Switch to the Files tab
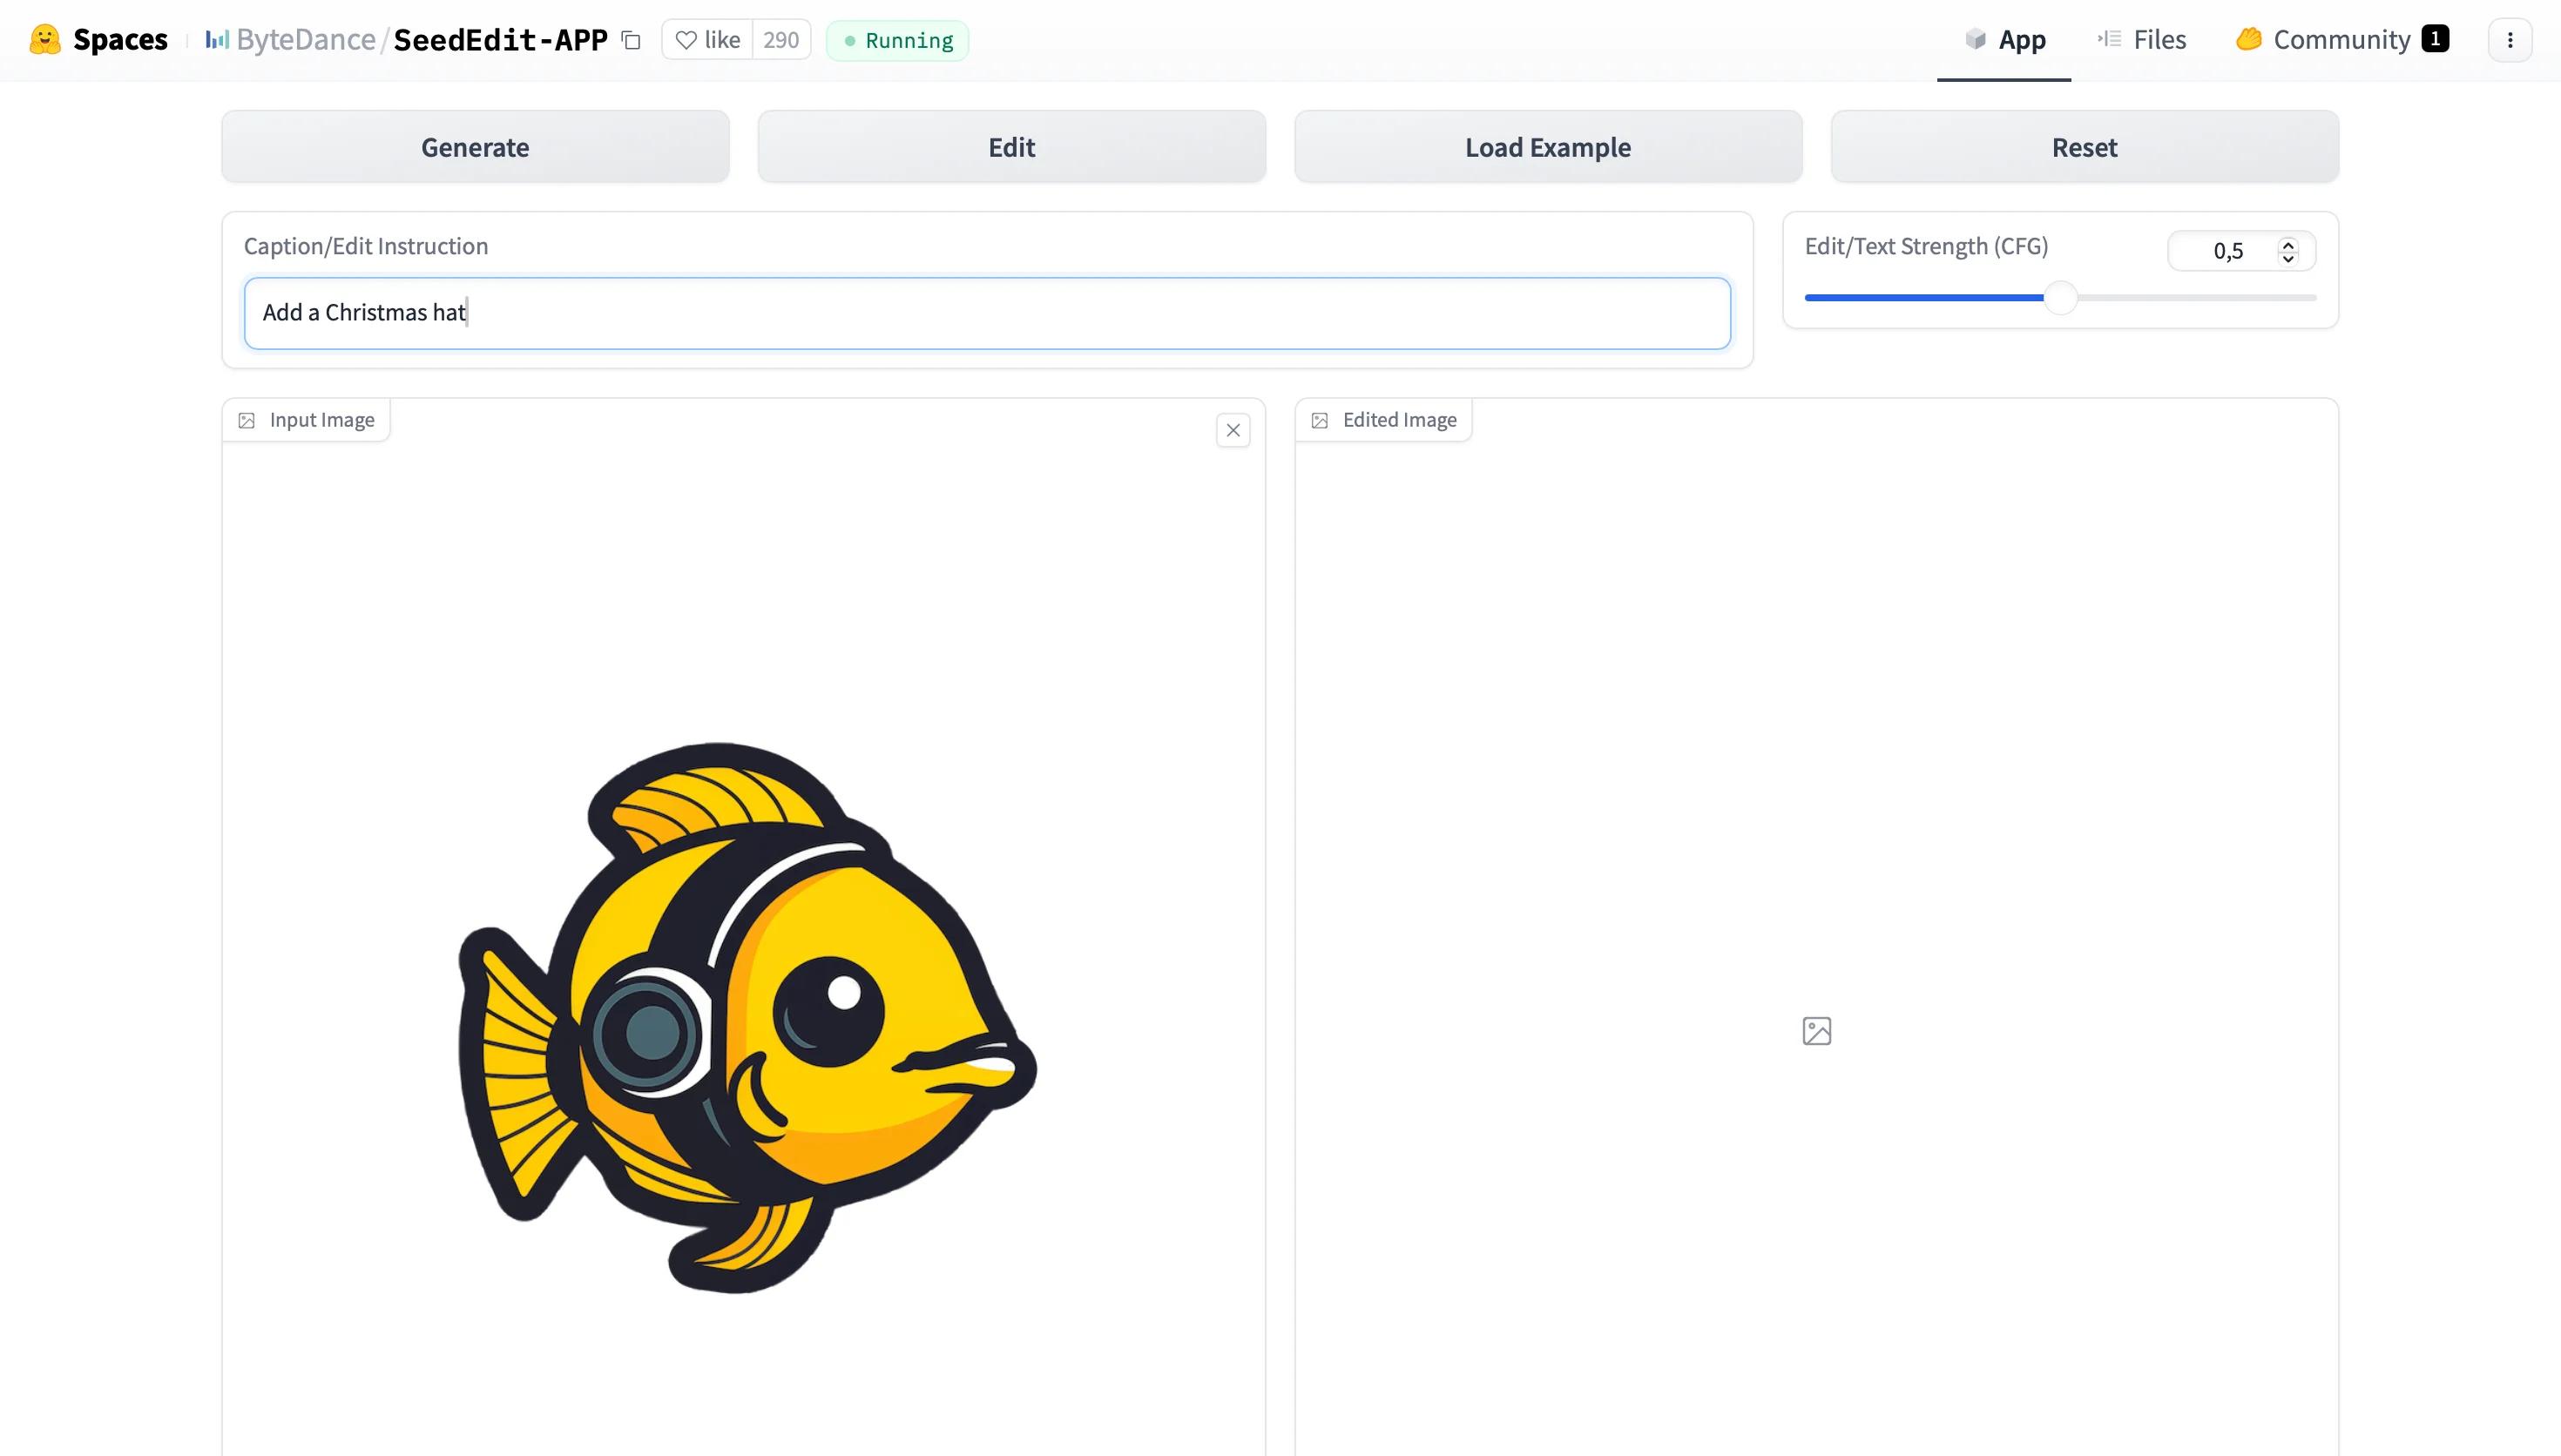The height and width of the screenshot is (1456, 2561). 2141,40
